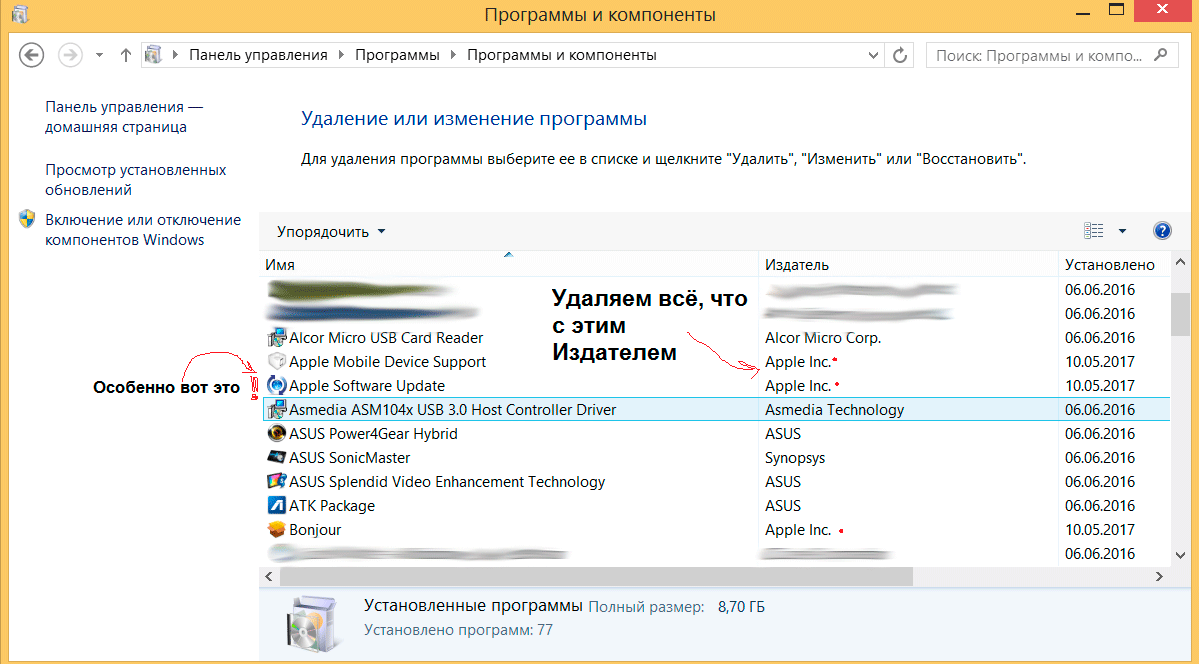This screenshot has width=1199, height=664.
Task: Click the search magnifier icon
Action: tap(1161, 54)
